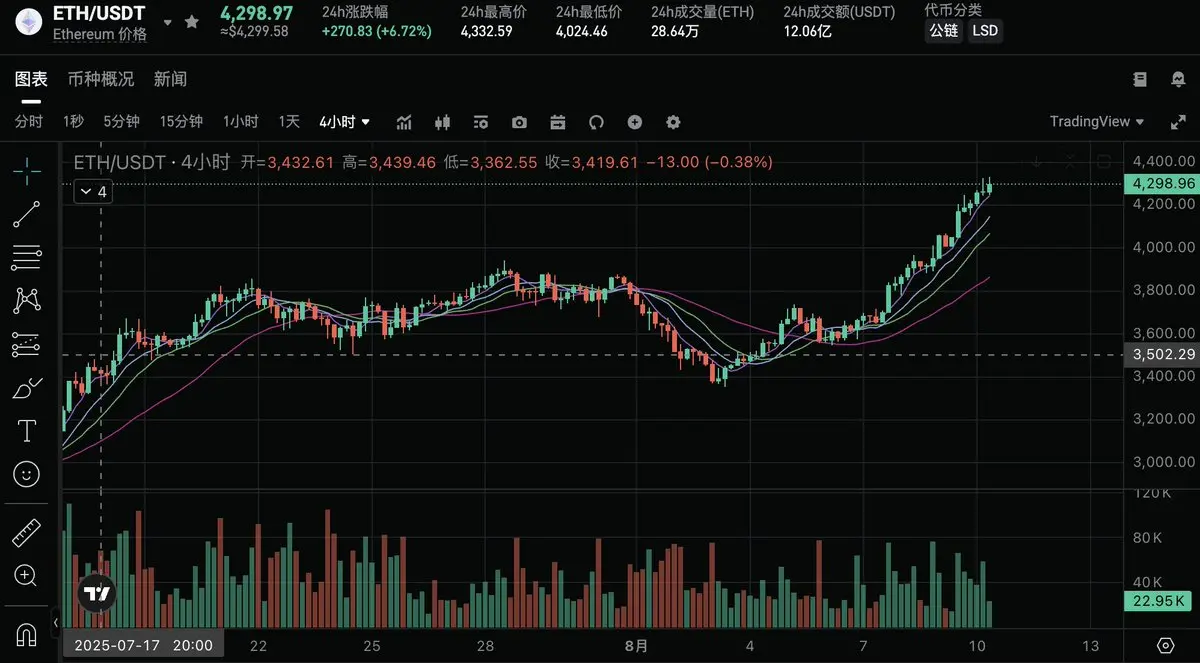Click the 24h成交量 value 28.64万

(675, 31)
